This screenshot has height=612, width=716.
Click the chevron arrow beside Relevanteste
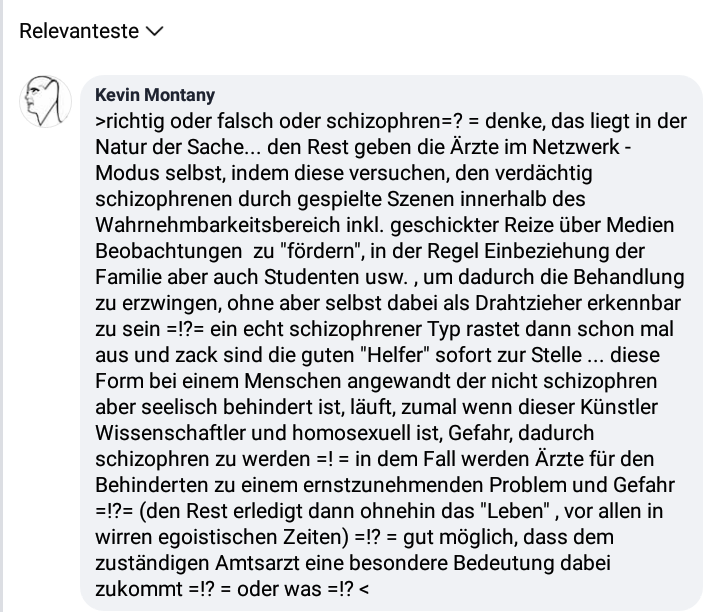point(154,32)
